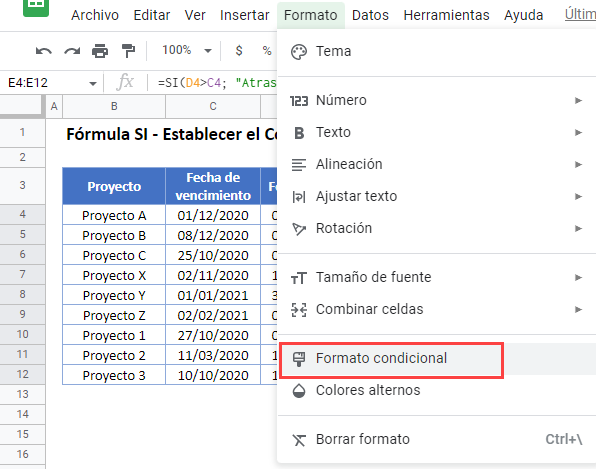Open the Herramientas menu

coord(446,15)
